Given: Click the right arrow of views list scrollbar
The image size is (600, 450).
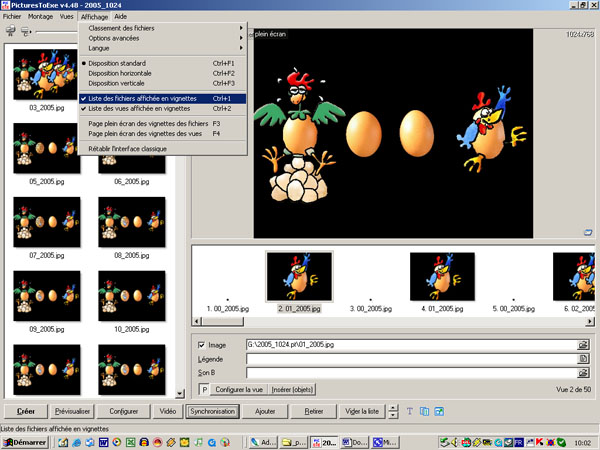Looking at the screenshot, I should coord(590,321).
